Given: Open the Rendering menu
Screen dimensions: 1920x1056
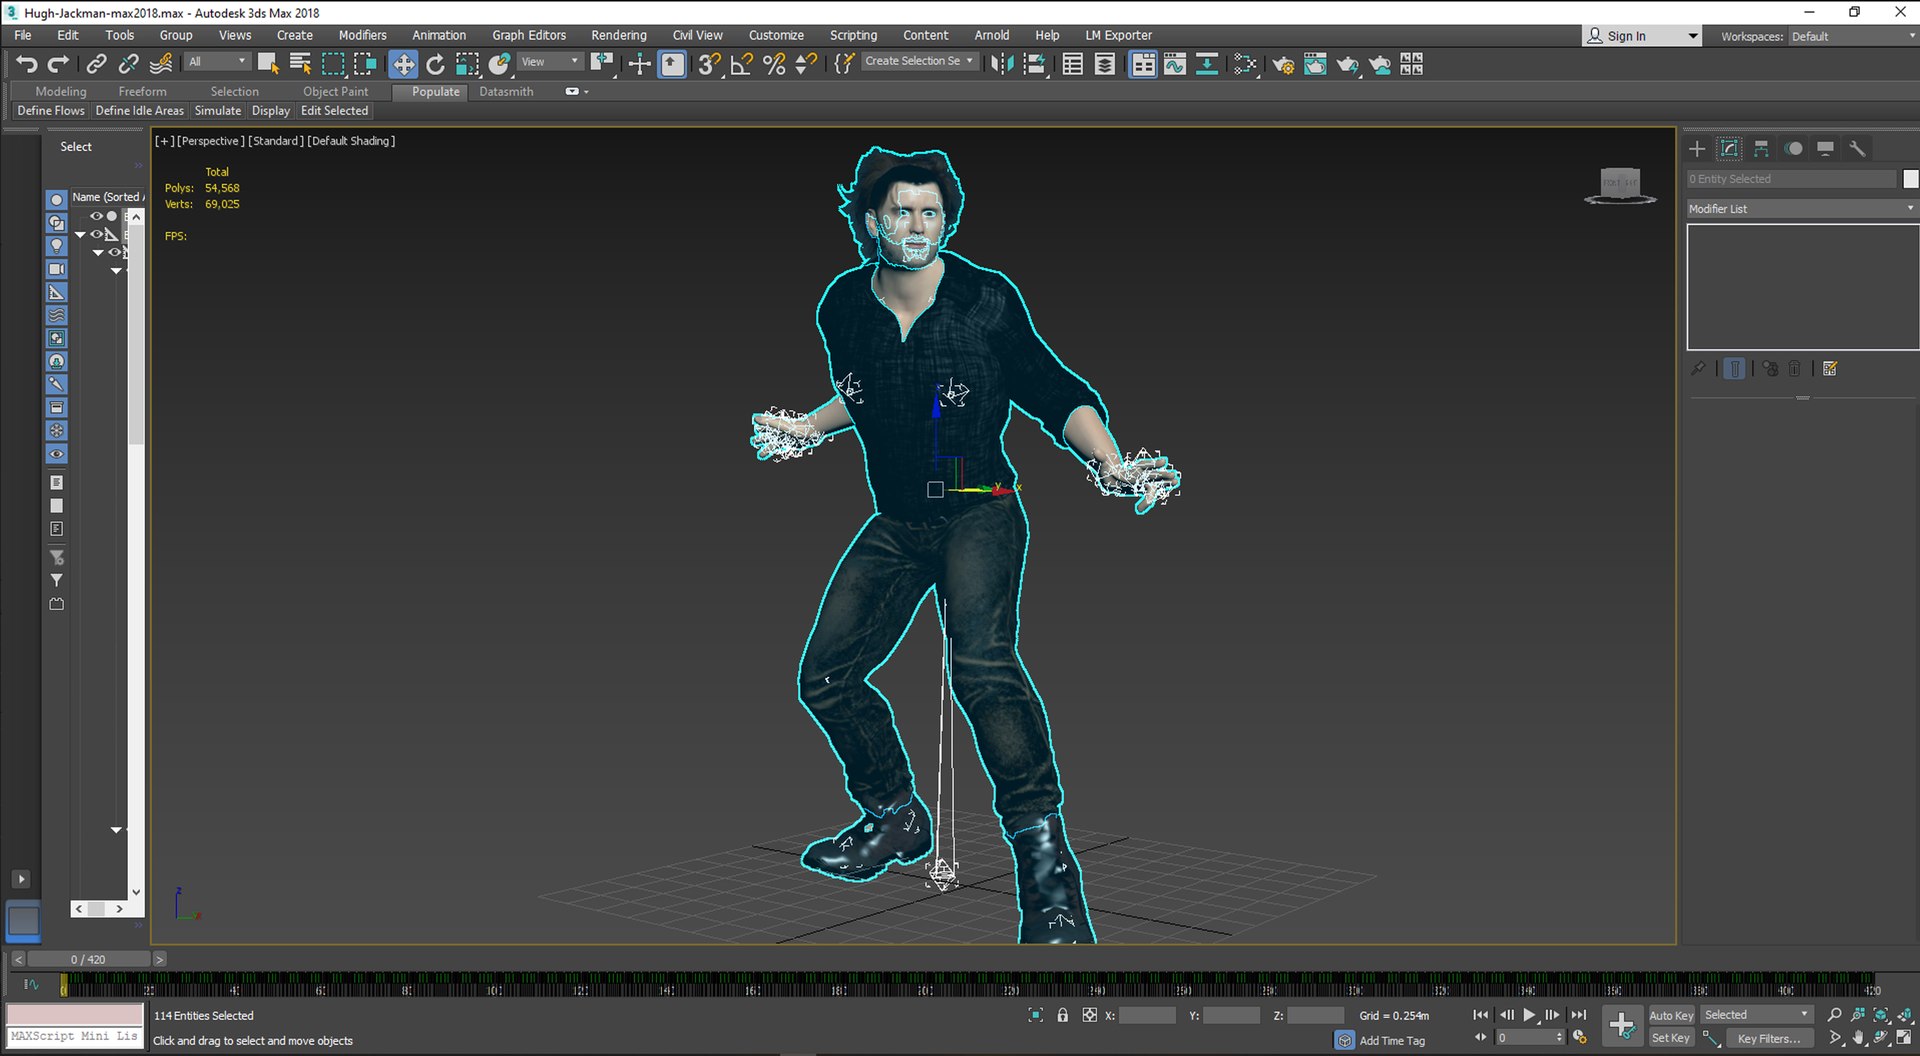Looking at the screenshot, I should coord(619,35).
